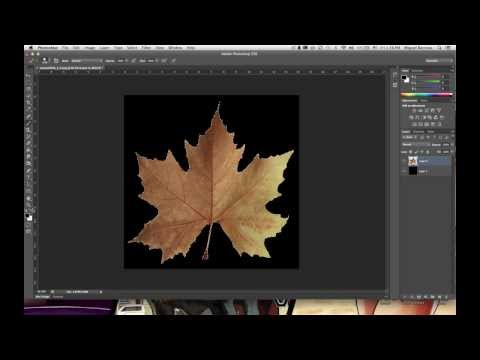The height and width of the screenshot is (360, 480).
Task: Select the Hand tool
Action: tap(29, 199)
